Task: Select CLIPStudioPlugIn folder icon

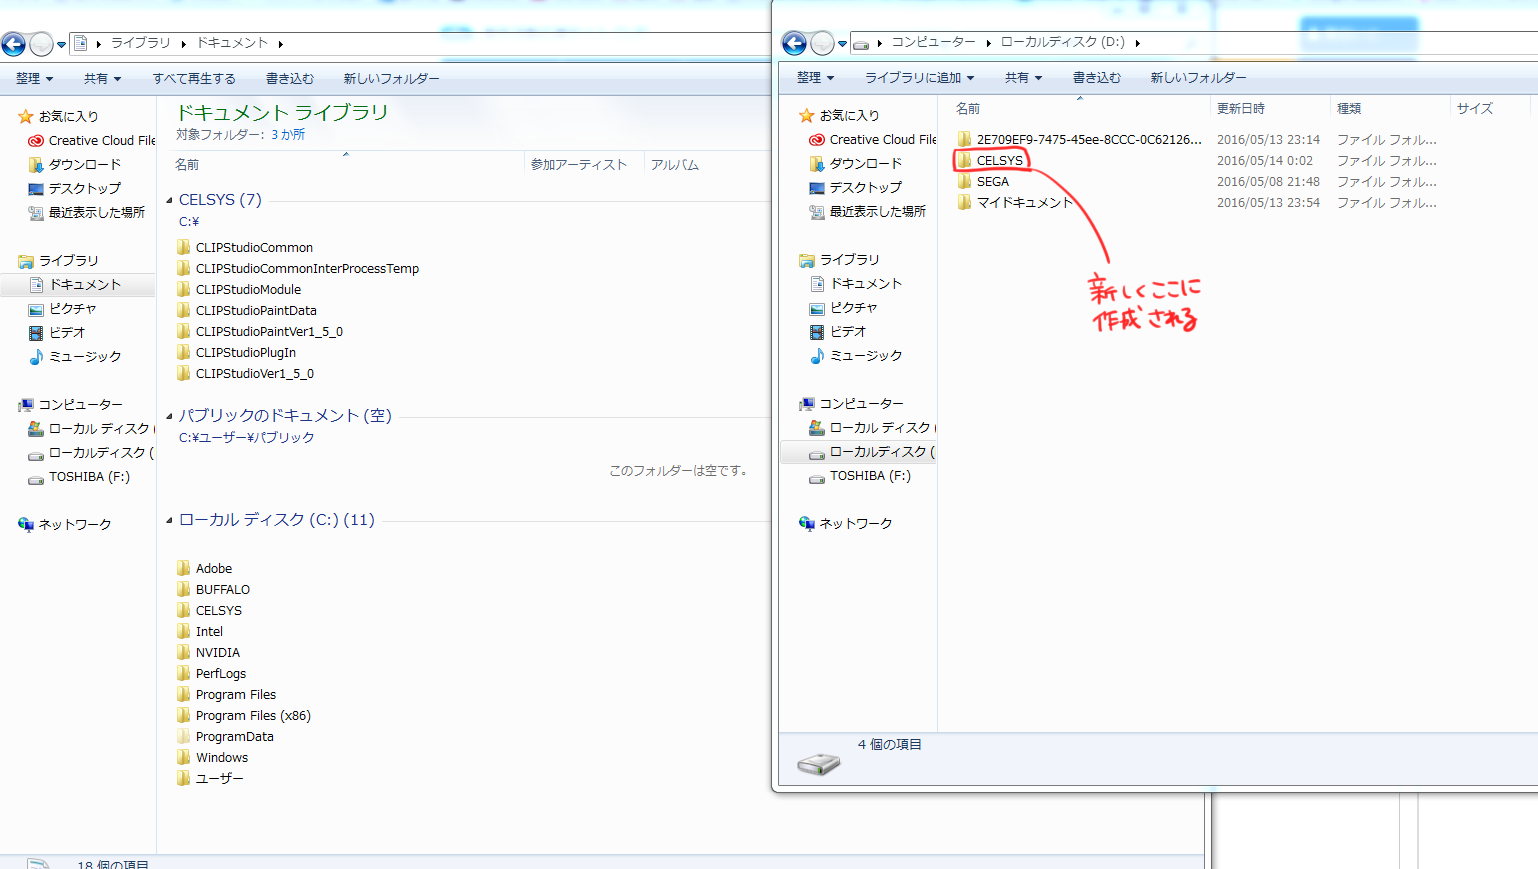Action: pos(184,352)
